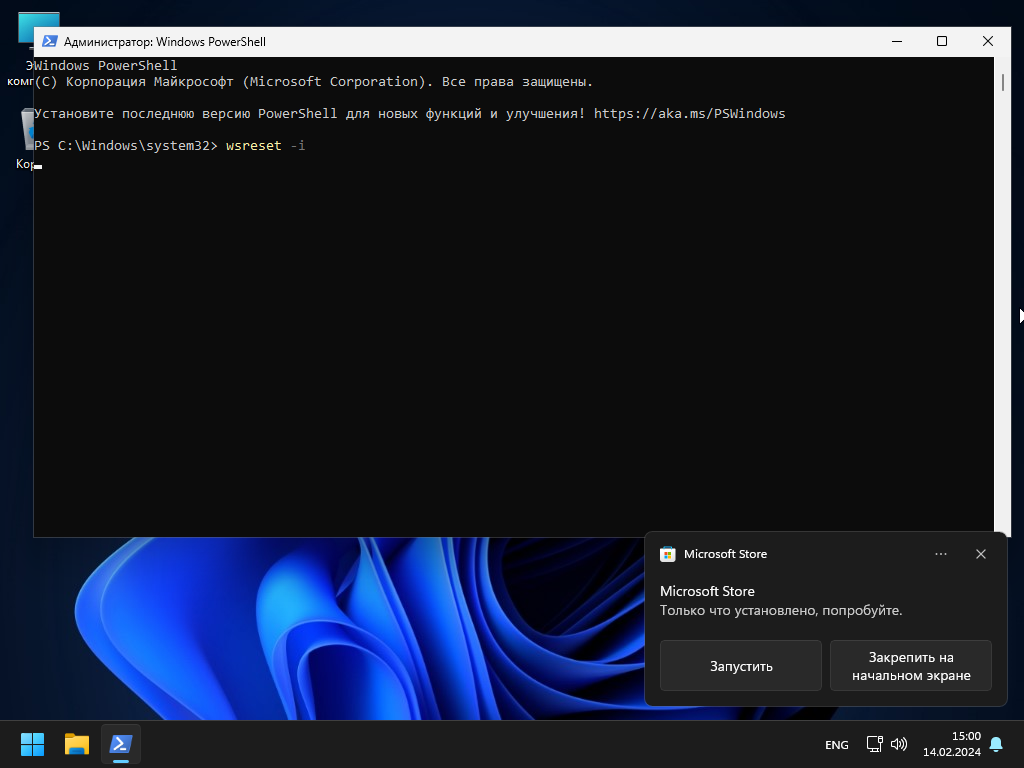Follow the aka.ms/PSWindows link
The width and height of the screenshot is (1024, 768).
689,114
